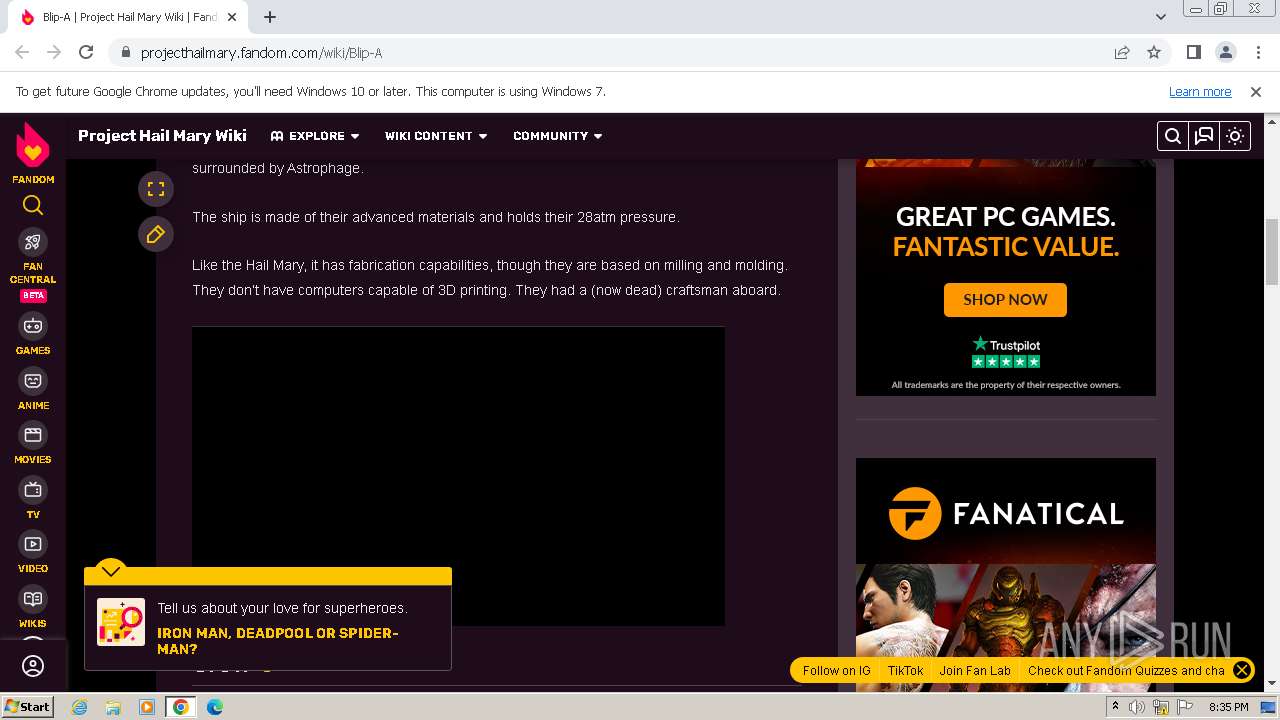
Task: Click the taskbar volume icon
Action: pos(1137,707)
